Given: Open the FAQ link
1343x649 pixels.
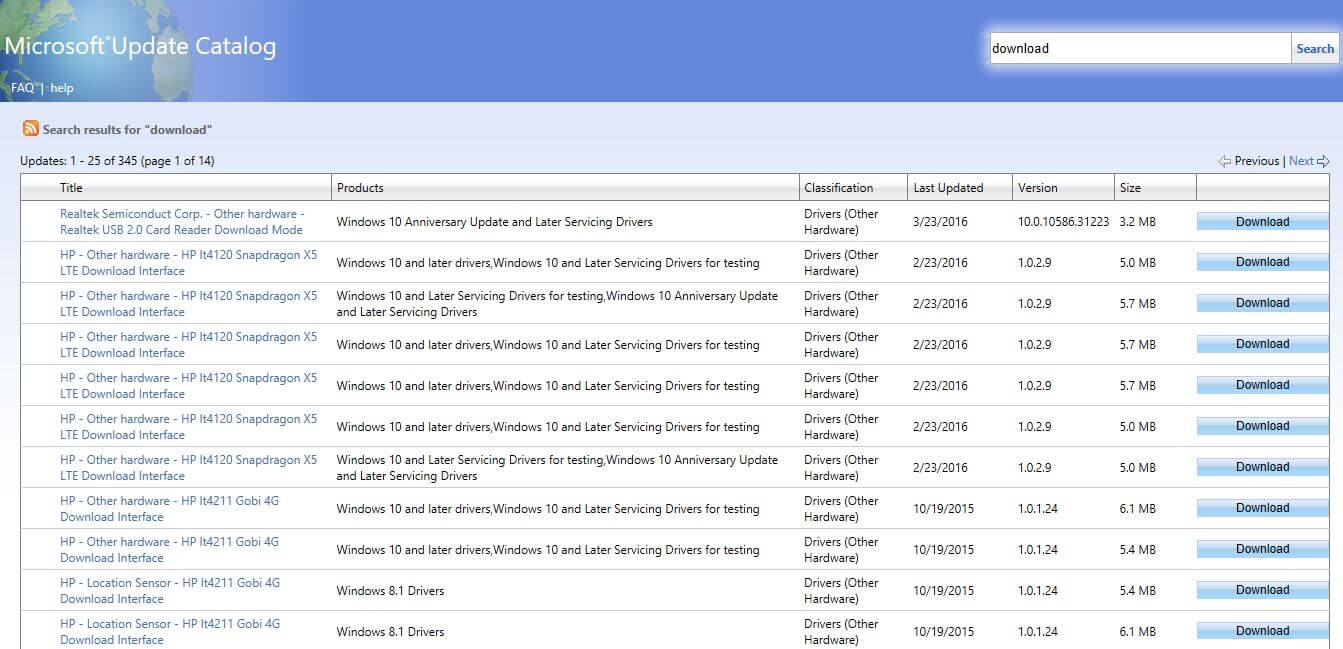Looking at the screenshot, I should pos(22,88).
